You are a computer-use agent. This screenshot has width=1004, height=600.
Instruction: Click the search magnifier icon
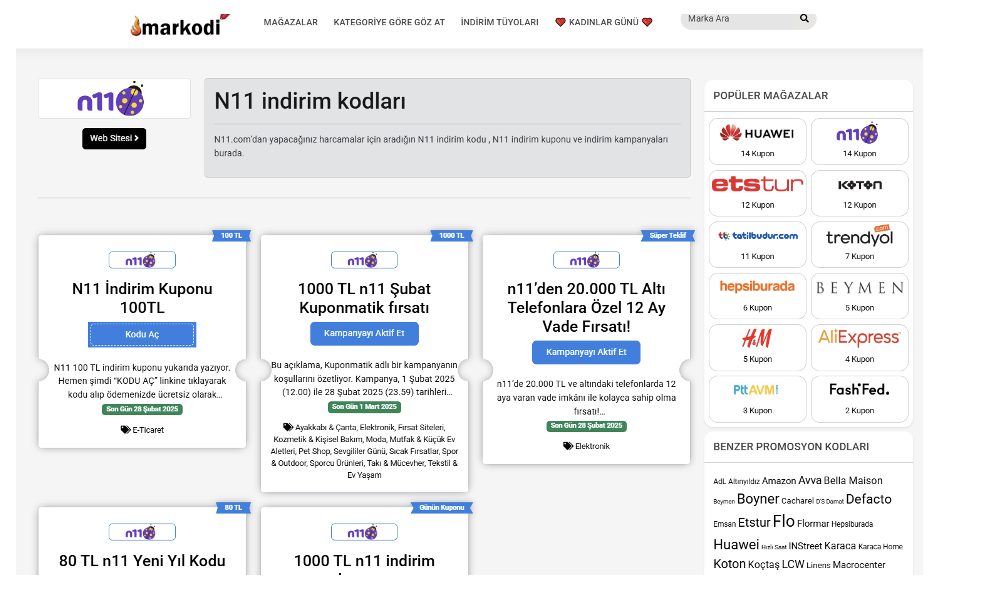click(x=804, y=19)
